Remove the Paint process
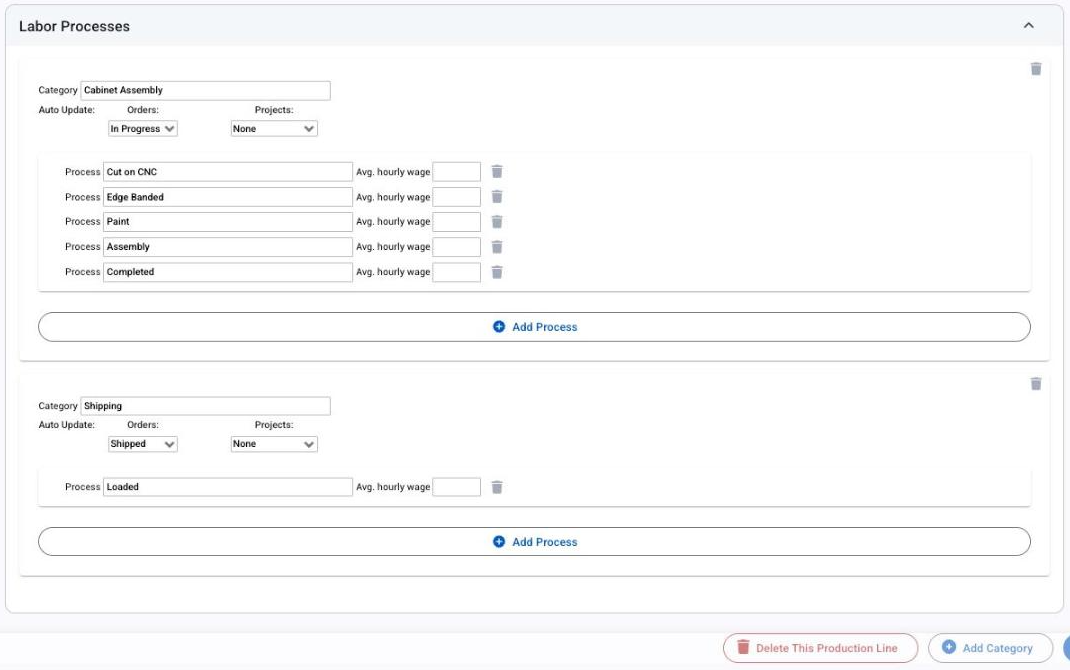Screen dimensions: 1070x670 (497, 222)
